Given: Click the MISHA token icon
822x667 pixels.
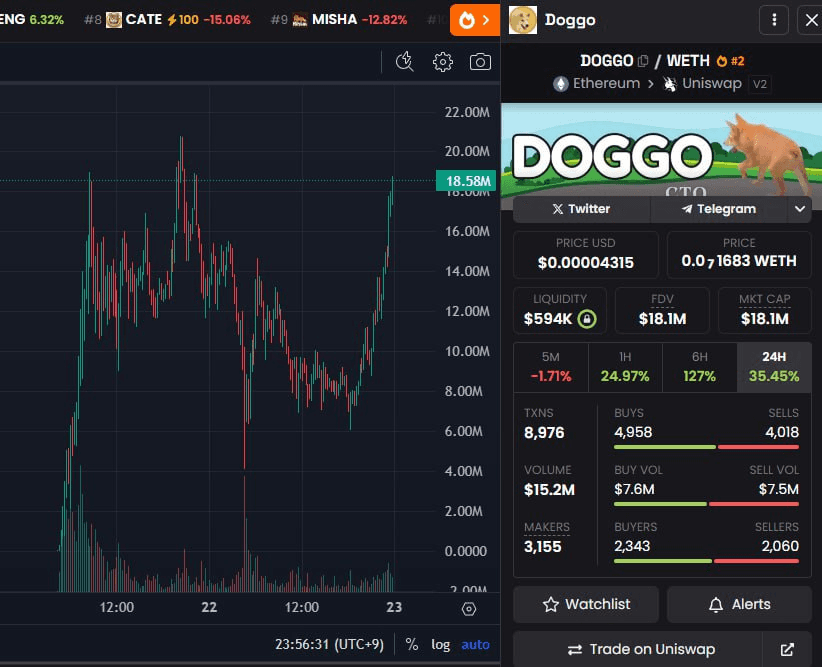Looking at the screenshot, I should click(x=300, y=20).
